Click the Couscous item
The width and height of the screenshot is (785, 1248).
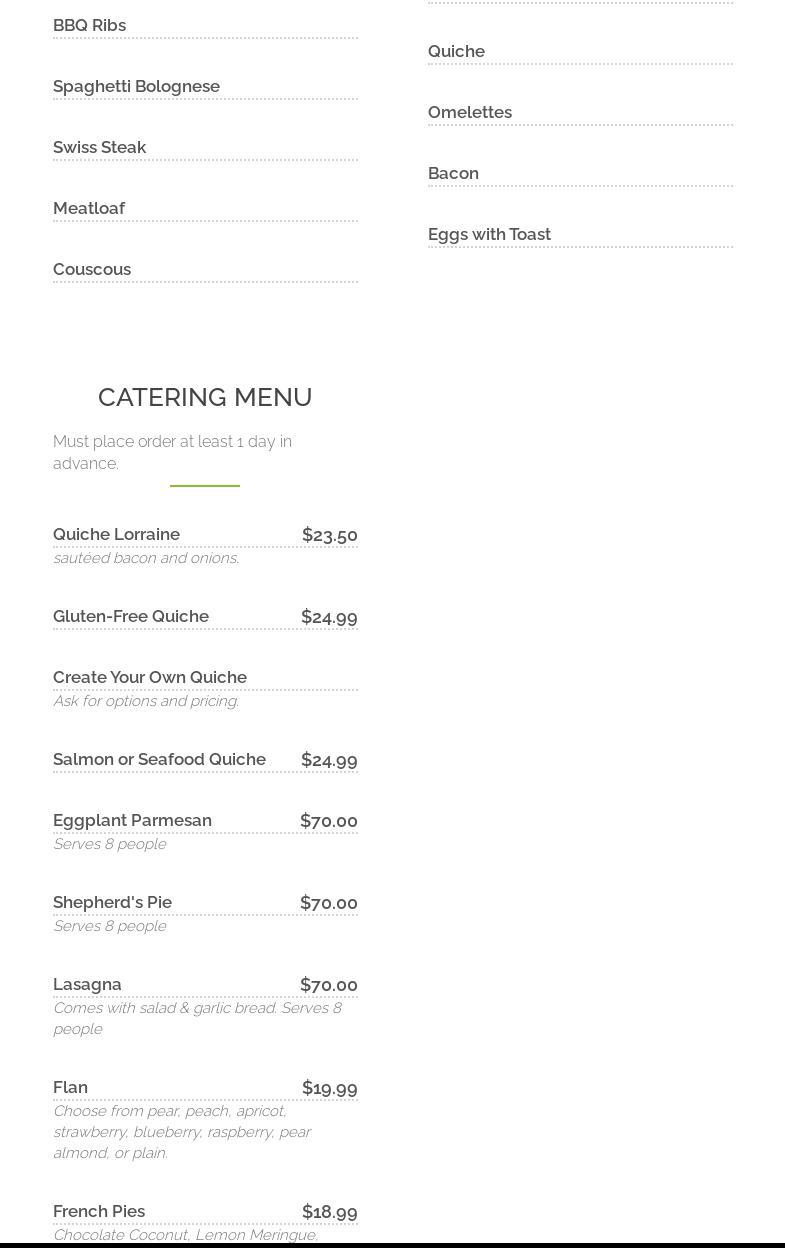[92, 269]
